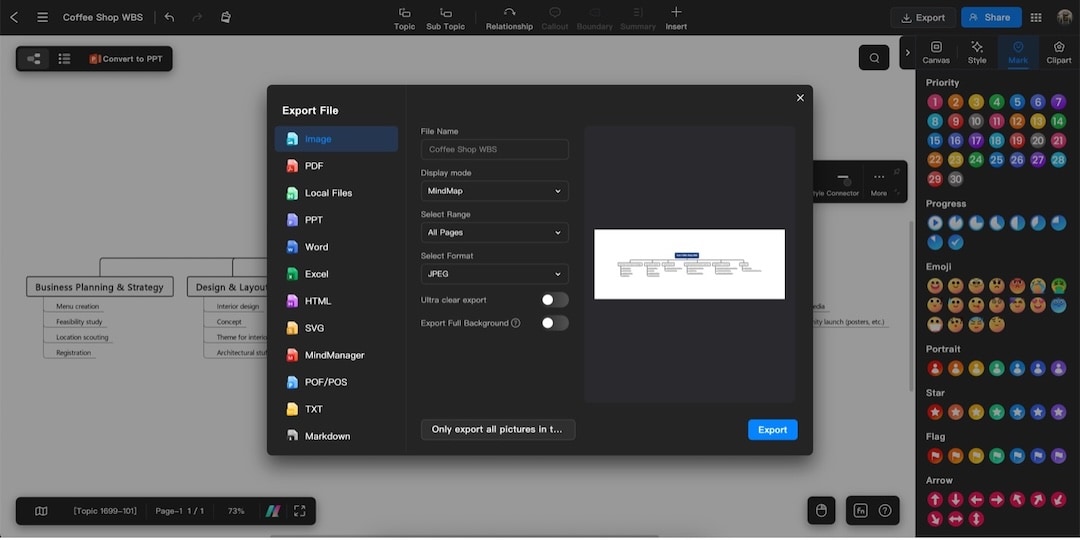Open the Insert menu
Image resolution: width=1080 pixels, height=540 pixels.
click(x=676, y=19)
